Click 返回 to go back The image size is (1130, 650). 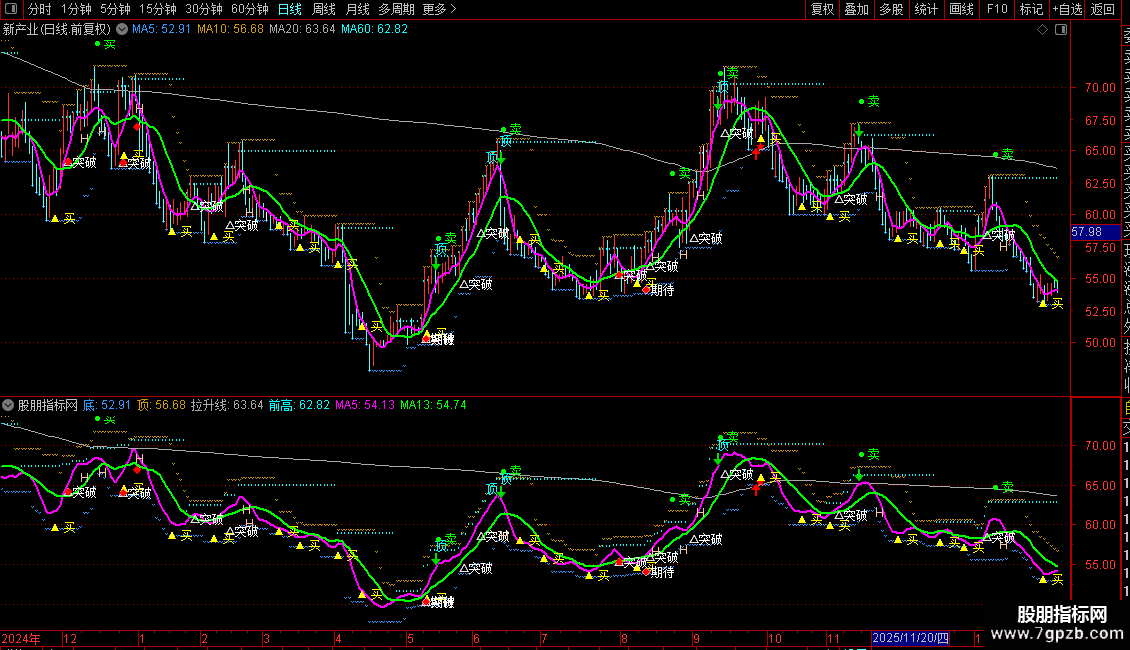pyautogui.click(x=1103, y=9)
